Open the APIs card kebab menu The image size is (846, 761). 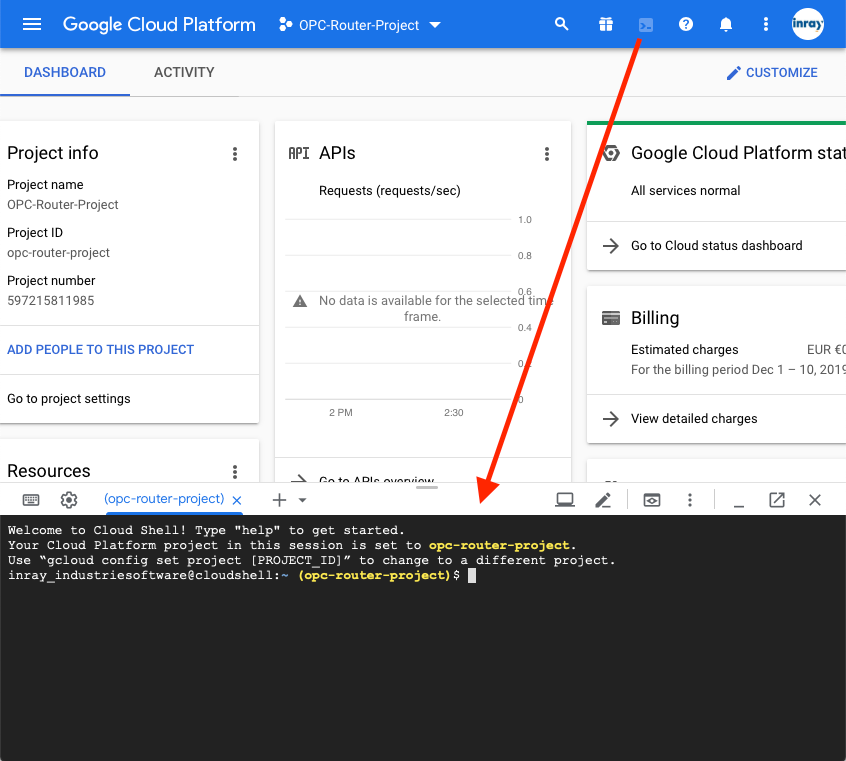click(x=547, y=154)
